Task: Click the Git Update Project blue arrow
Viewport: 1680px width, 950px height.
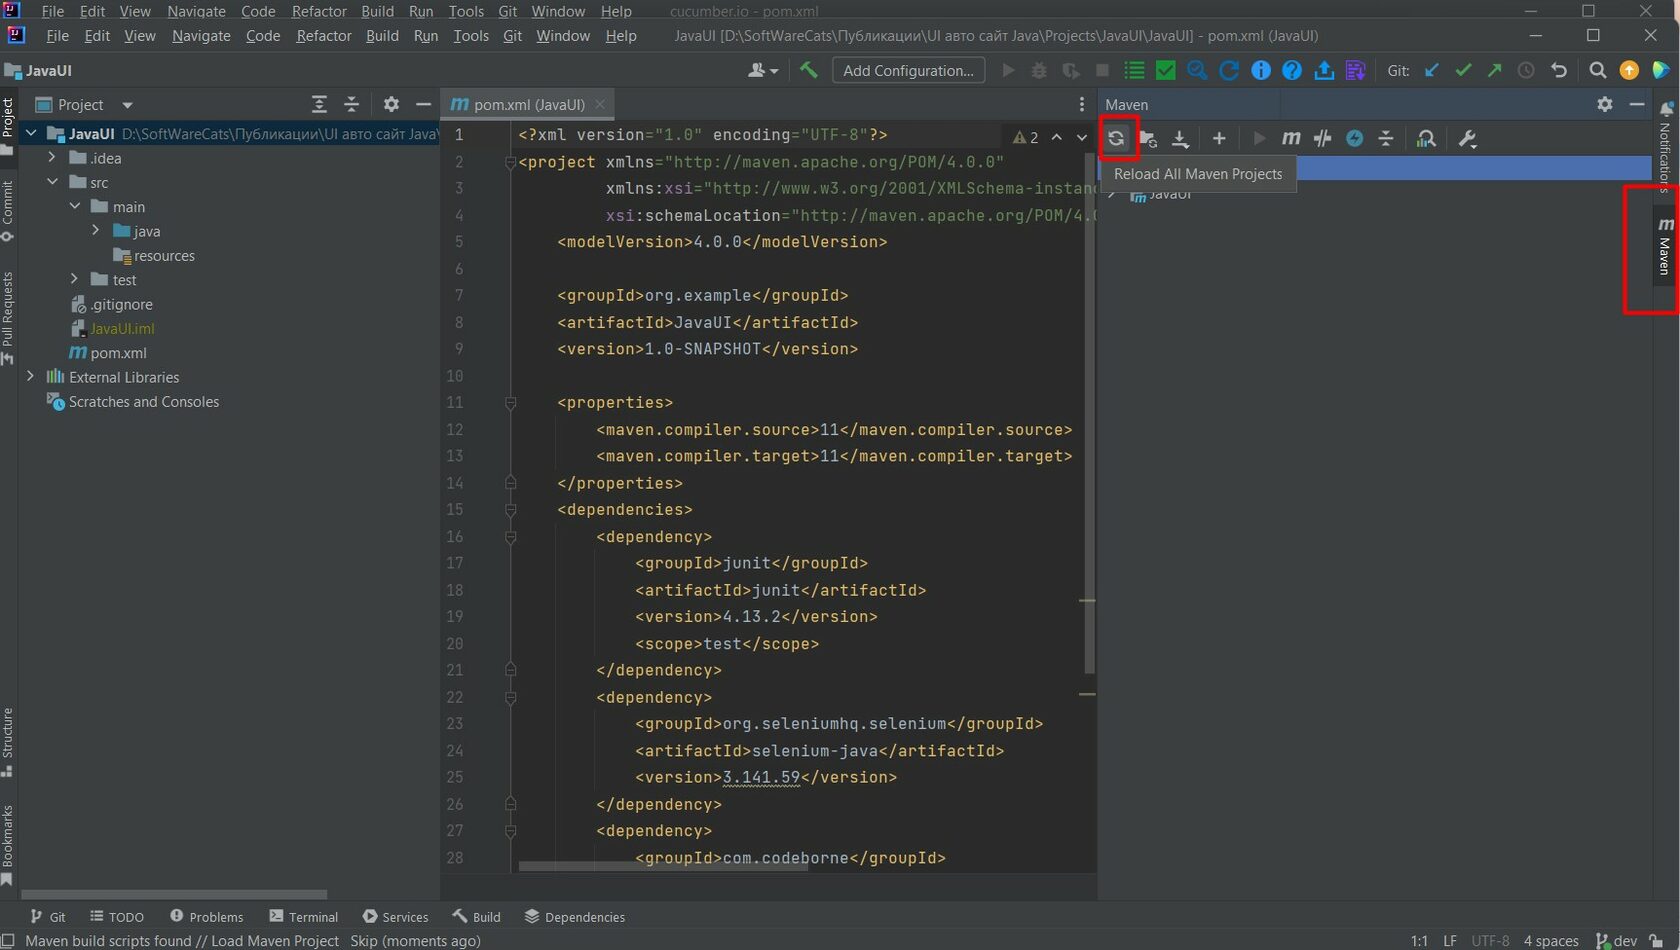Action: click(1432, 70)
